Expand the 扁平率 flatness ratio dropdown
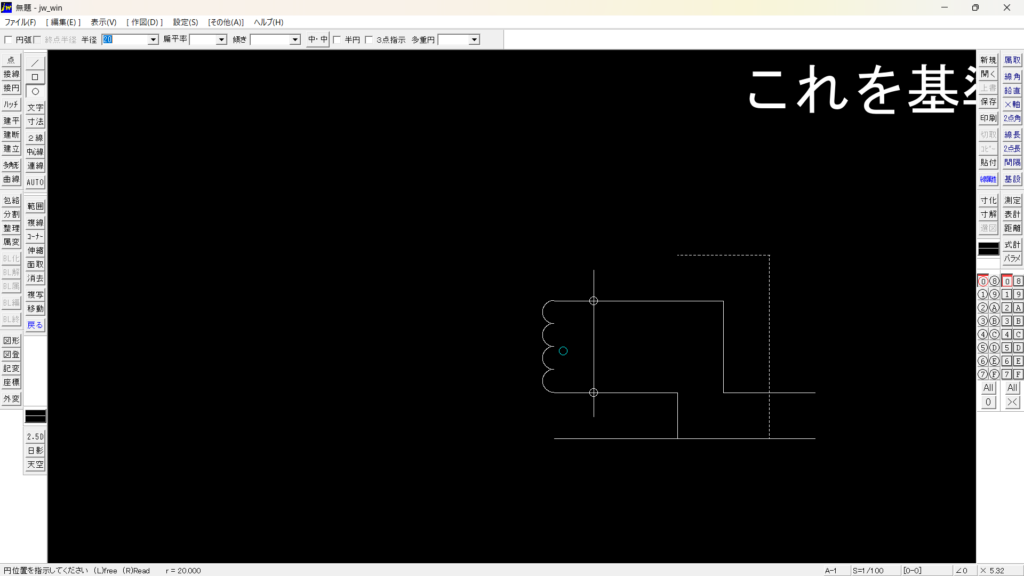 [x=221, y=40]
